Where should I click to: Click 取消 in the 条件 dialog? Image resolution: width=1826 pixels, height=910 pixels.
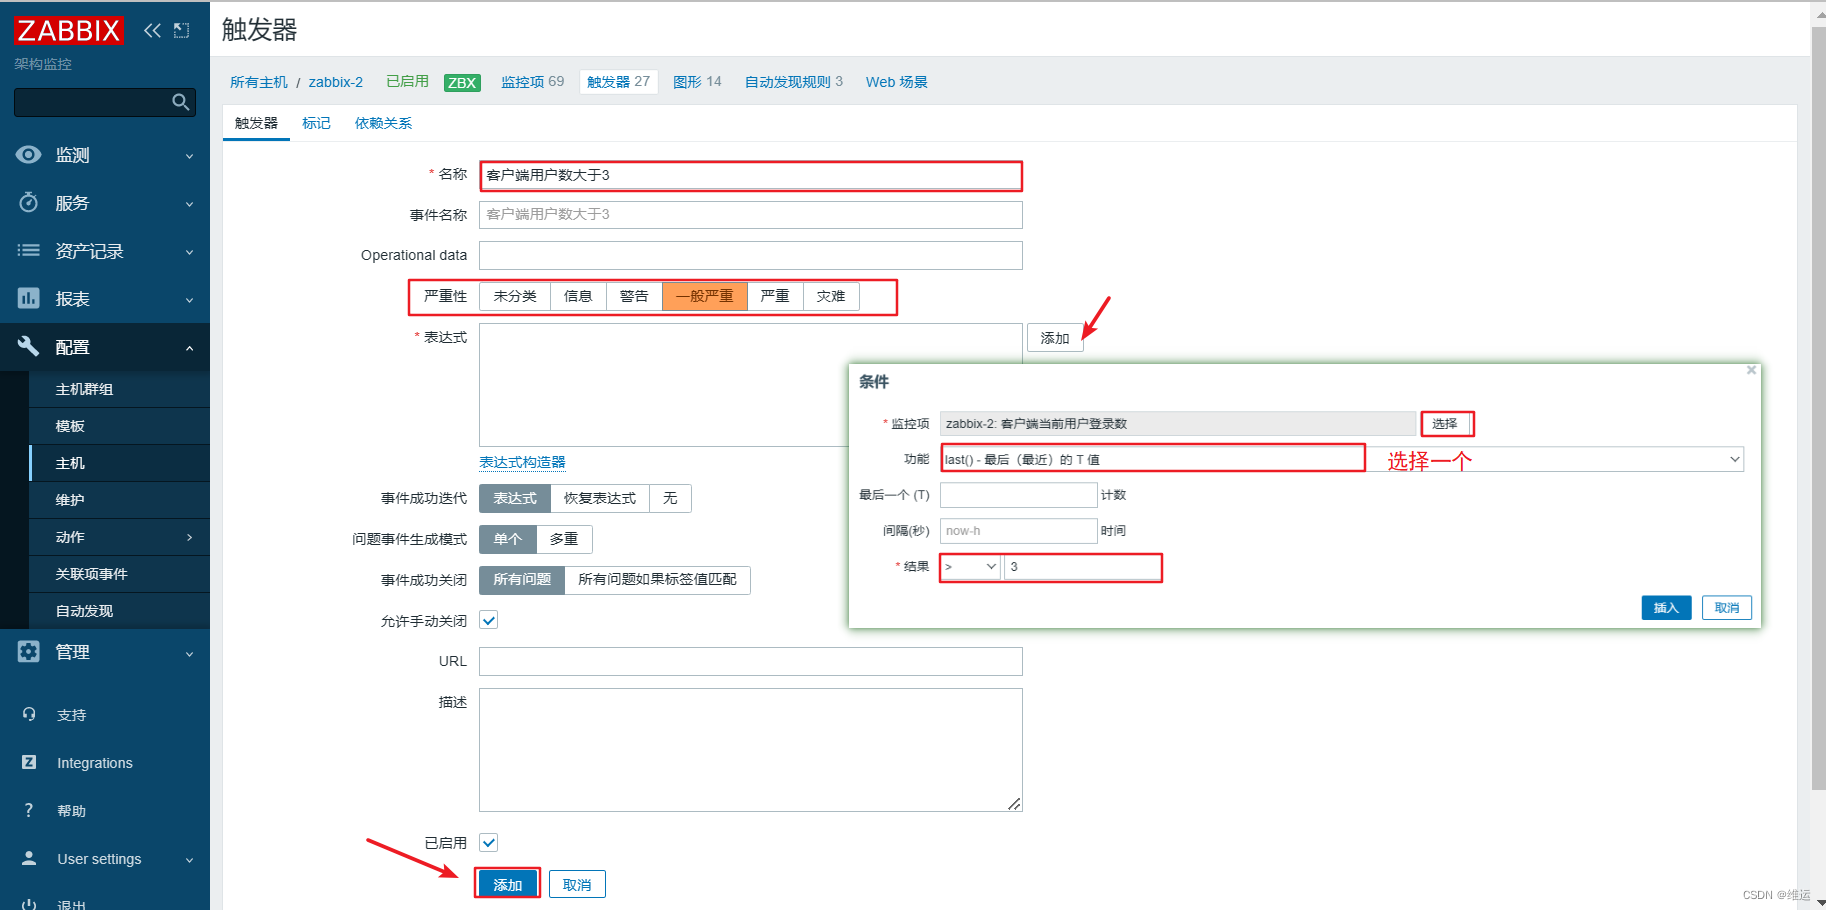click(x=1727, y=608)
